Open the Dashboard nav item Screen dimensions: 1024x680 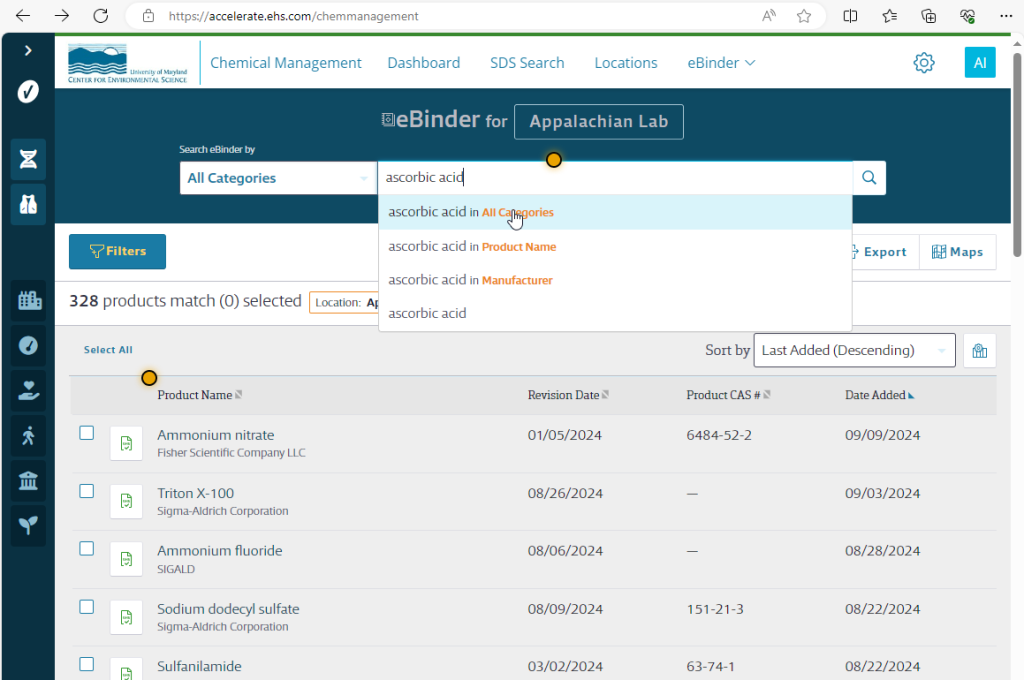[x=424, y=63]
